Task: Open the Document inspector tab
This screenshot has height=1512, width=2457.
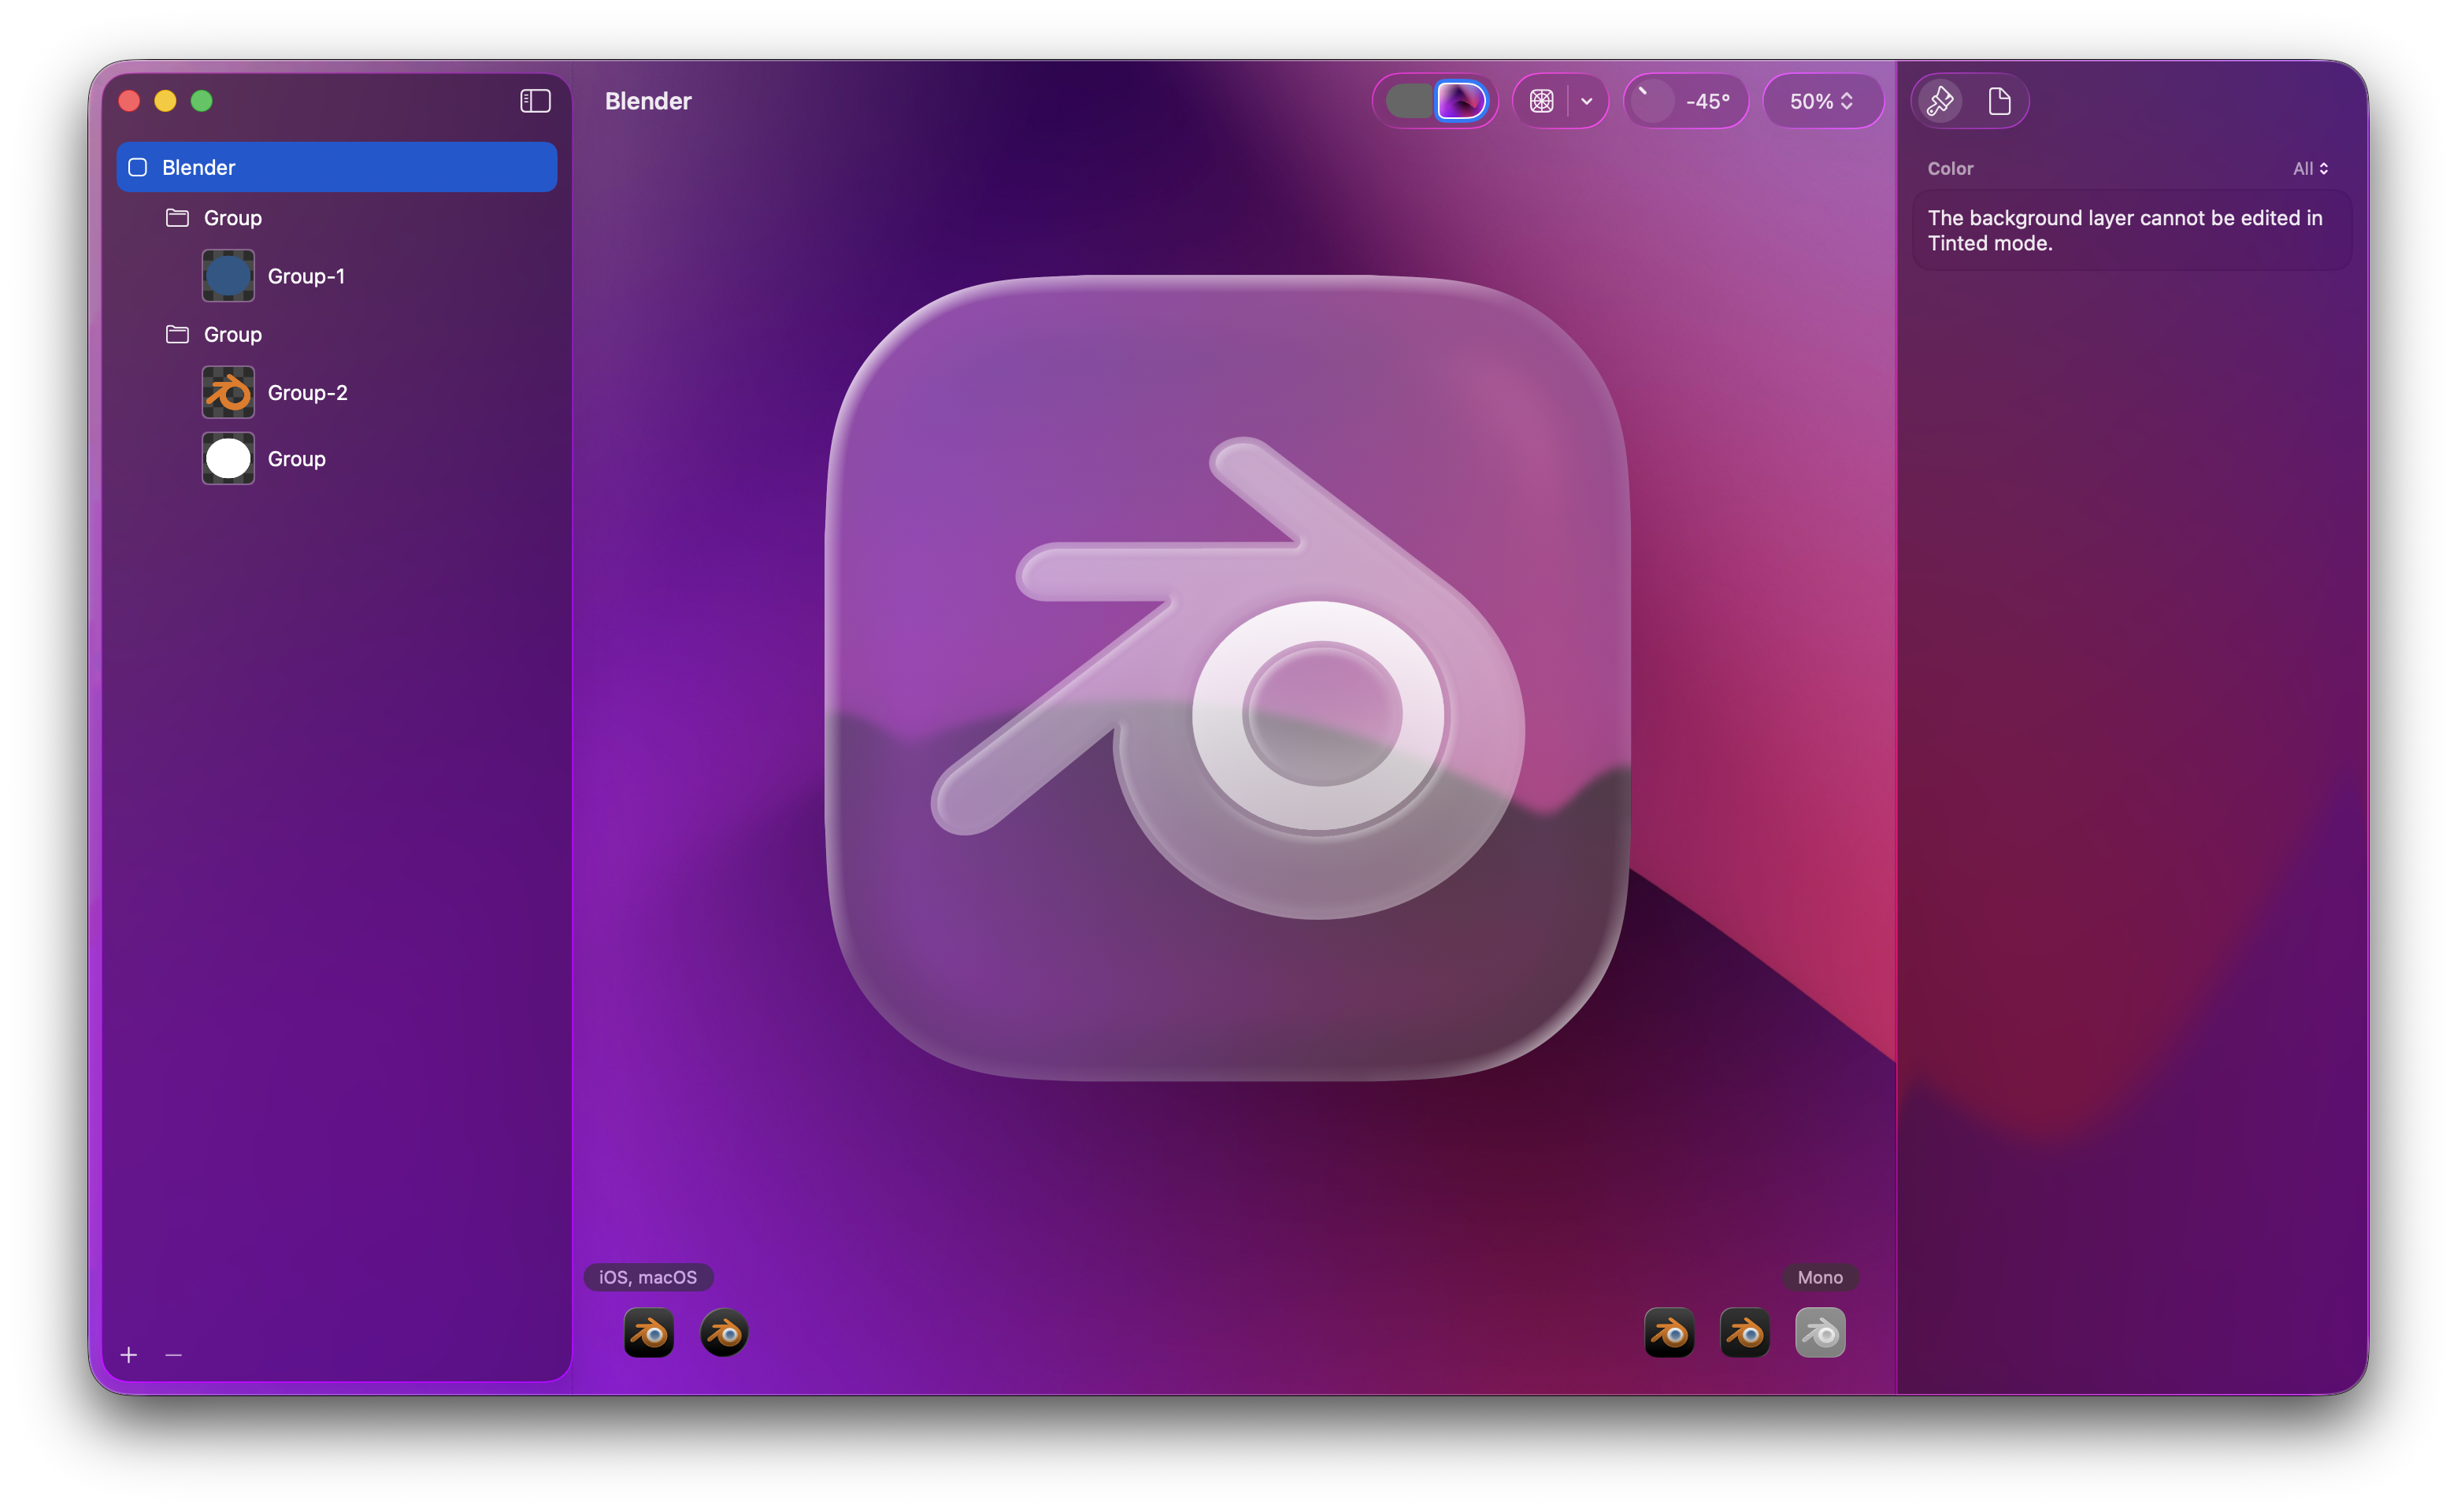Action: pyautogui.click(x=1999, y=101)
